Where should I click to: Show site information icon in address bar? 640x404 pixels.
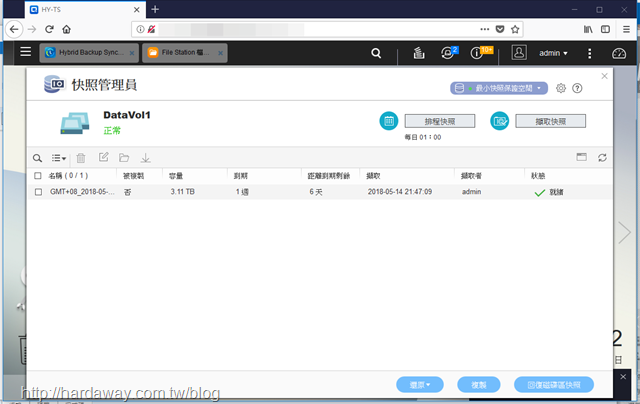point(140,29)
